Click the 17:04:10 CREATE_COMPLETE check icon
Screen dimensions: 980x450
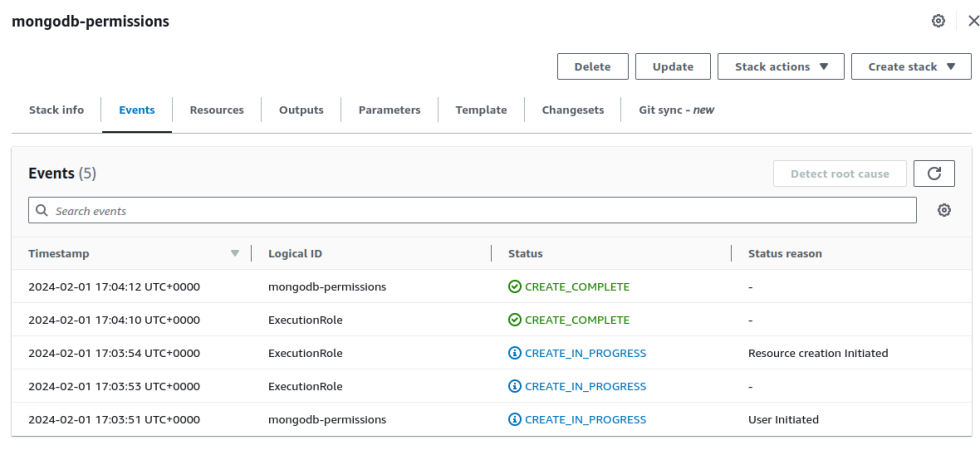[514, 320]
